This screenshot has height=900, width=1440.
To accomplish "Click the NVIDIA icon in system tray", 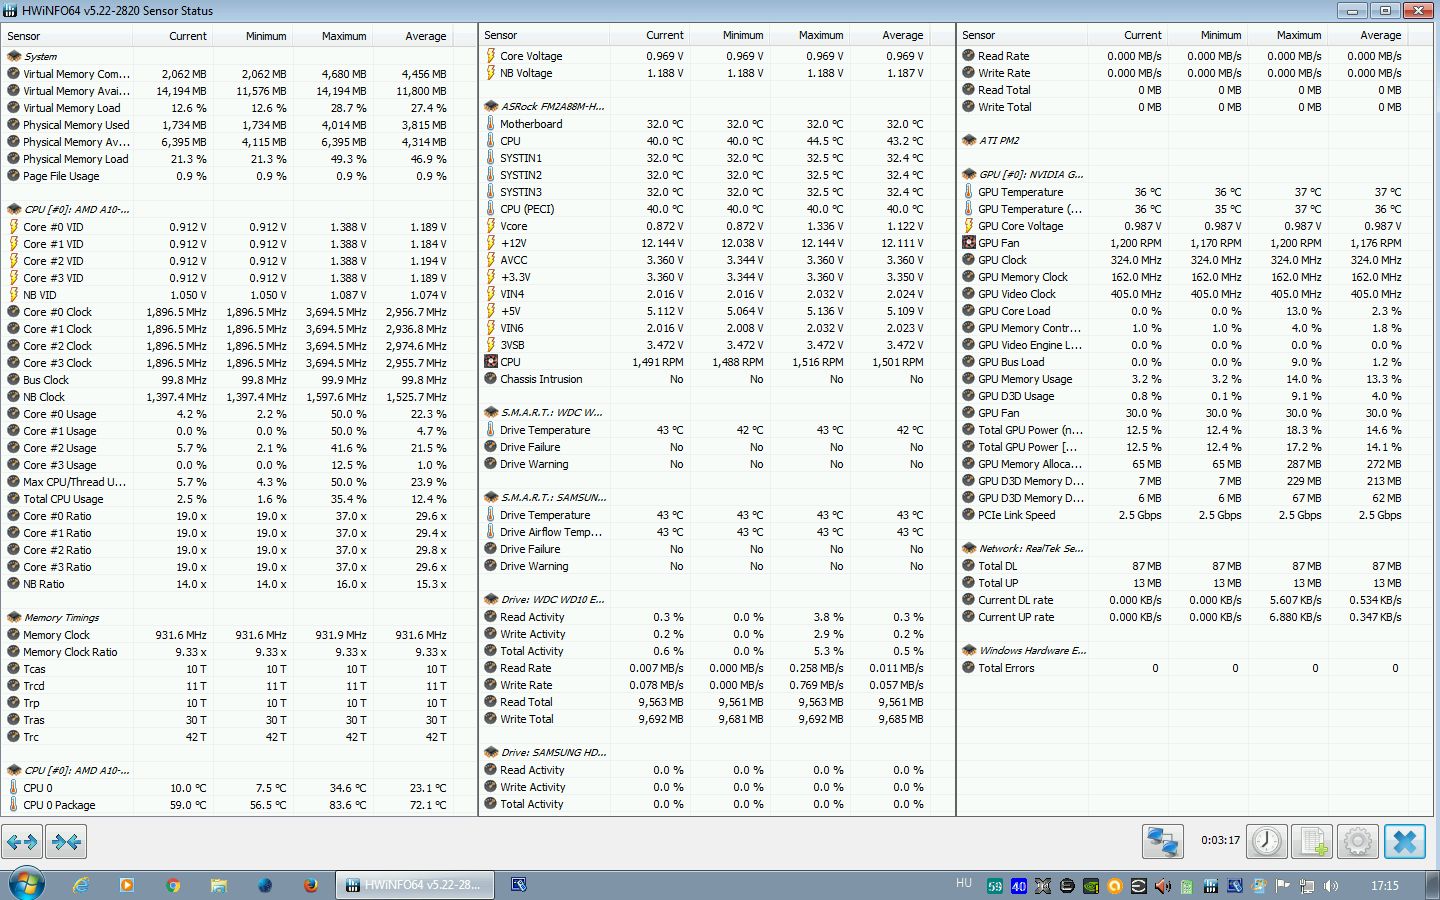I will click(1091, 886).
